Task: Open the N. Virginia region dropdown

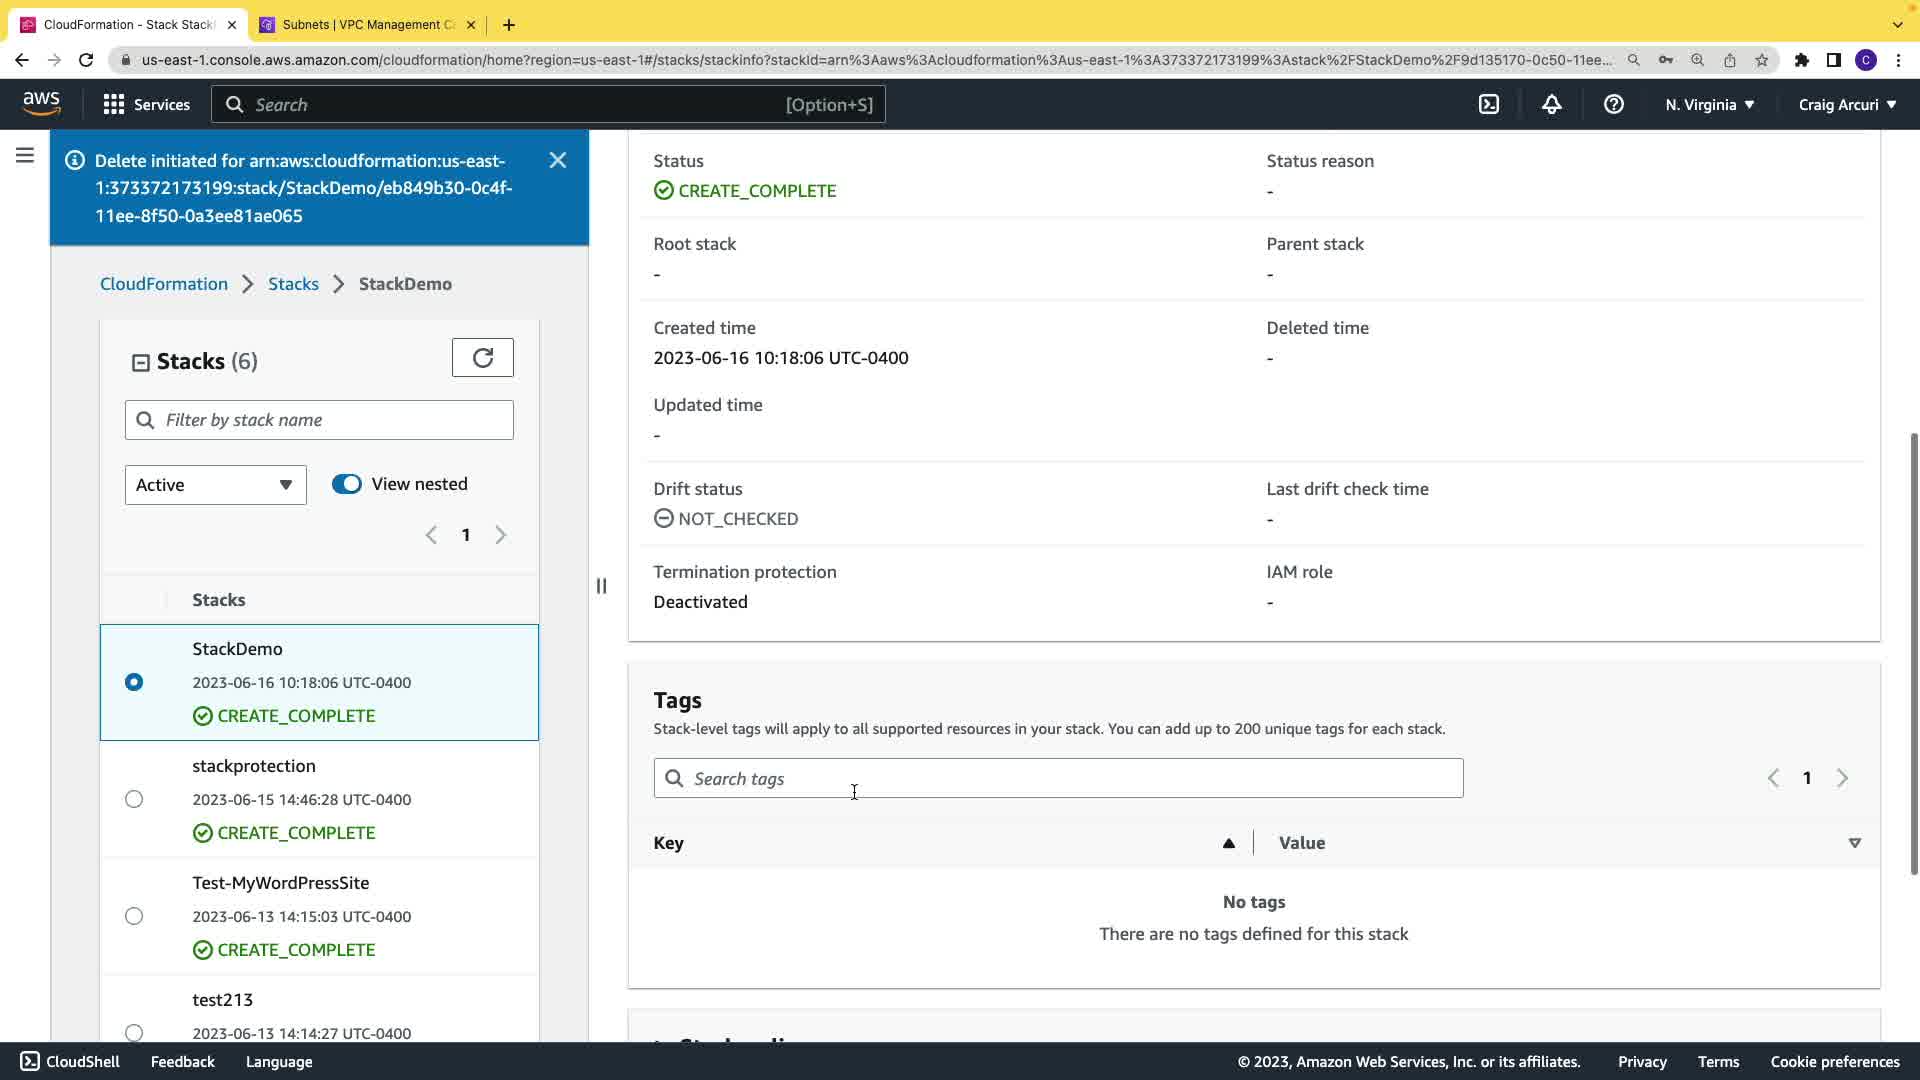Action: pyautogui.click(x=1709, y=104)
